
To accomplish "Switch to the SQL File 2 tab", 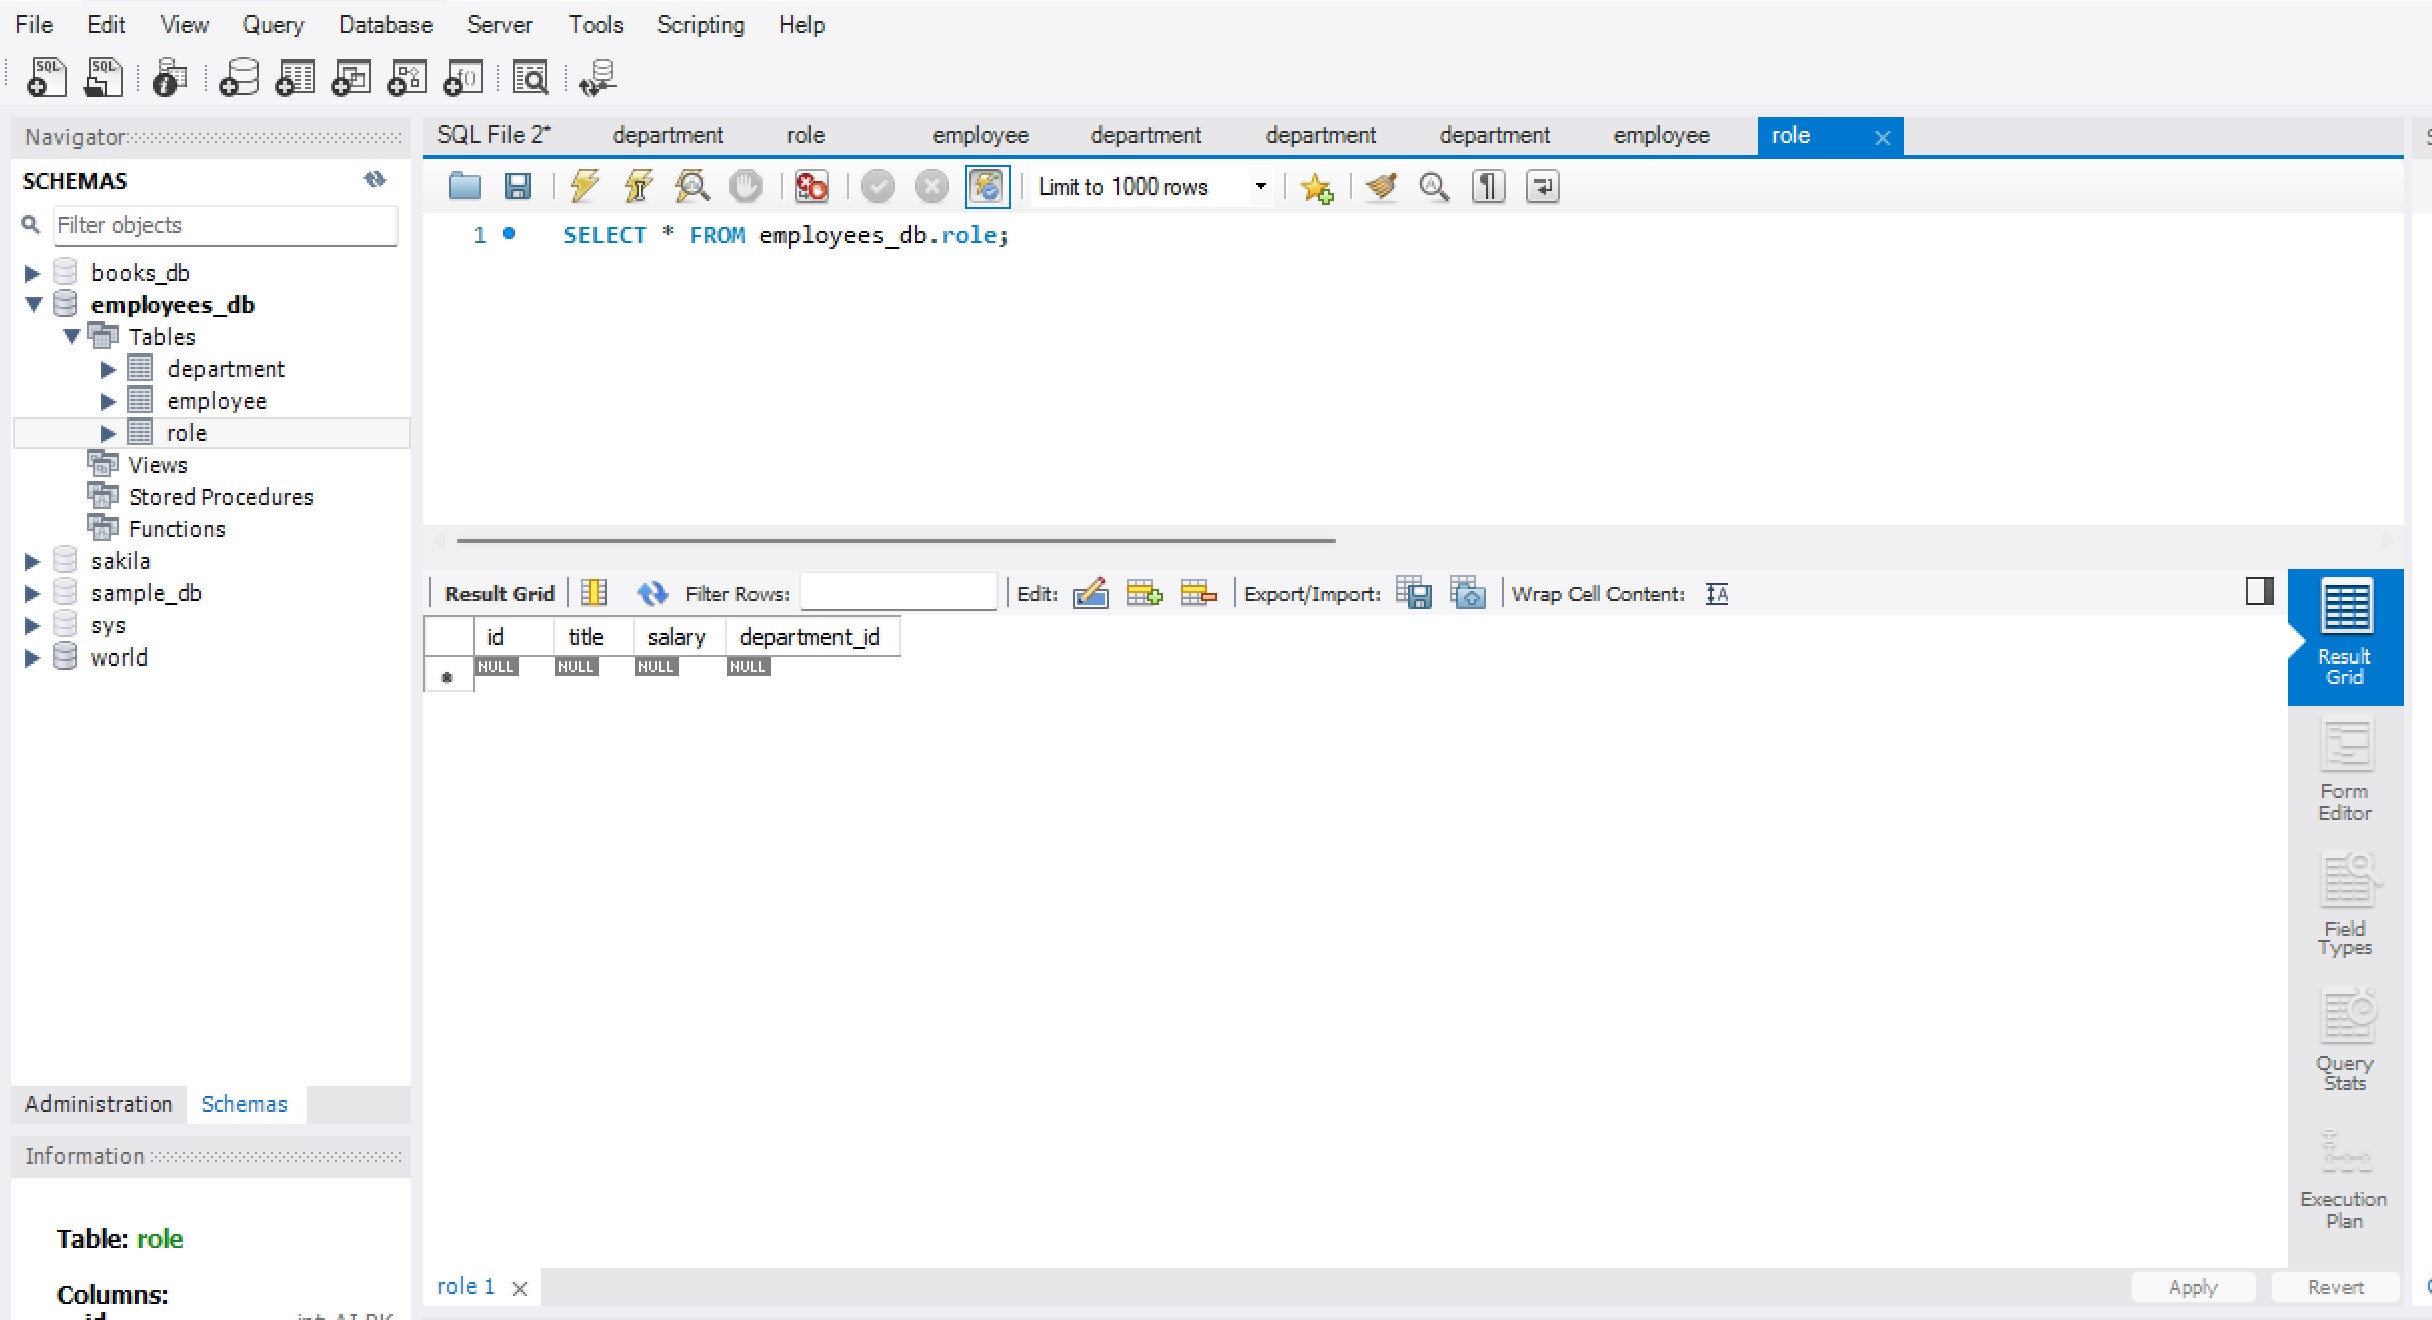I will [x=493, y=135].
